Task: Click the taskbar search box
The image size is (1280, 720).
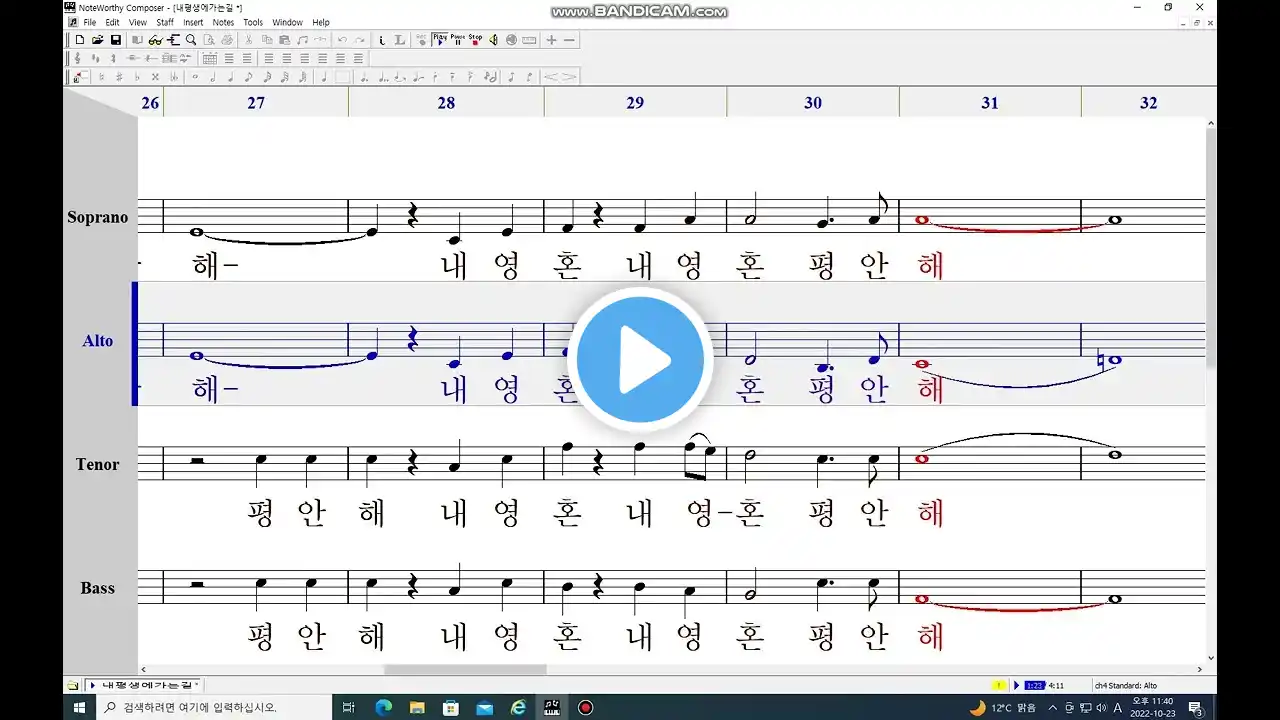Action: tap(213, 707)
